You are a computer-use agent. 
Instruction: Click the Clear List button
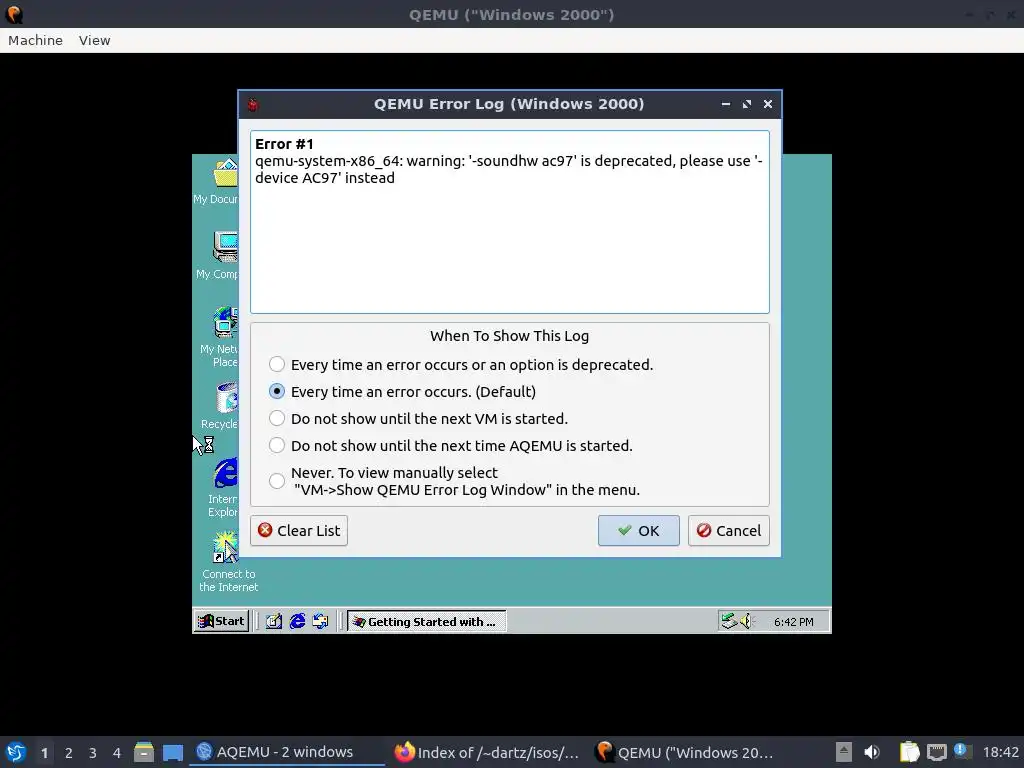[x=299, y=530]
